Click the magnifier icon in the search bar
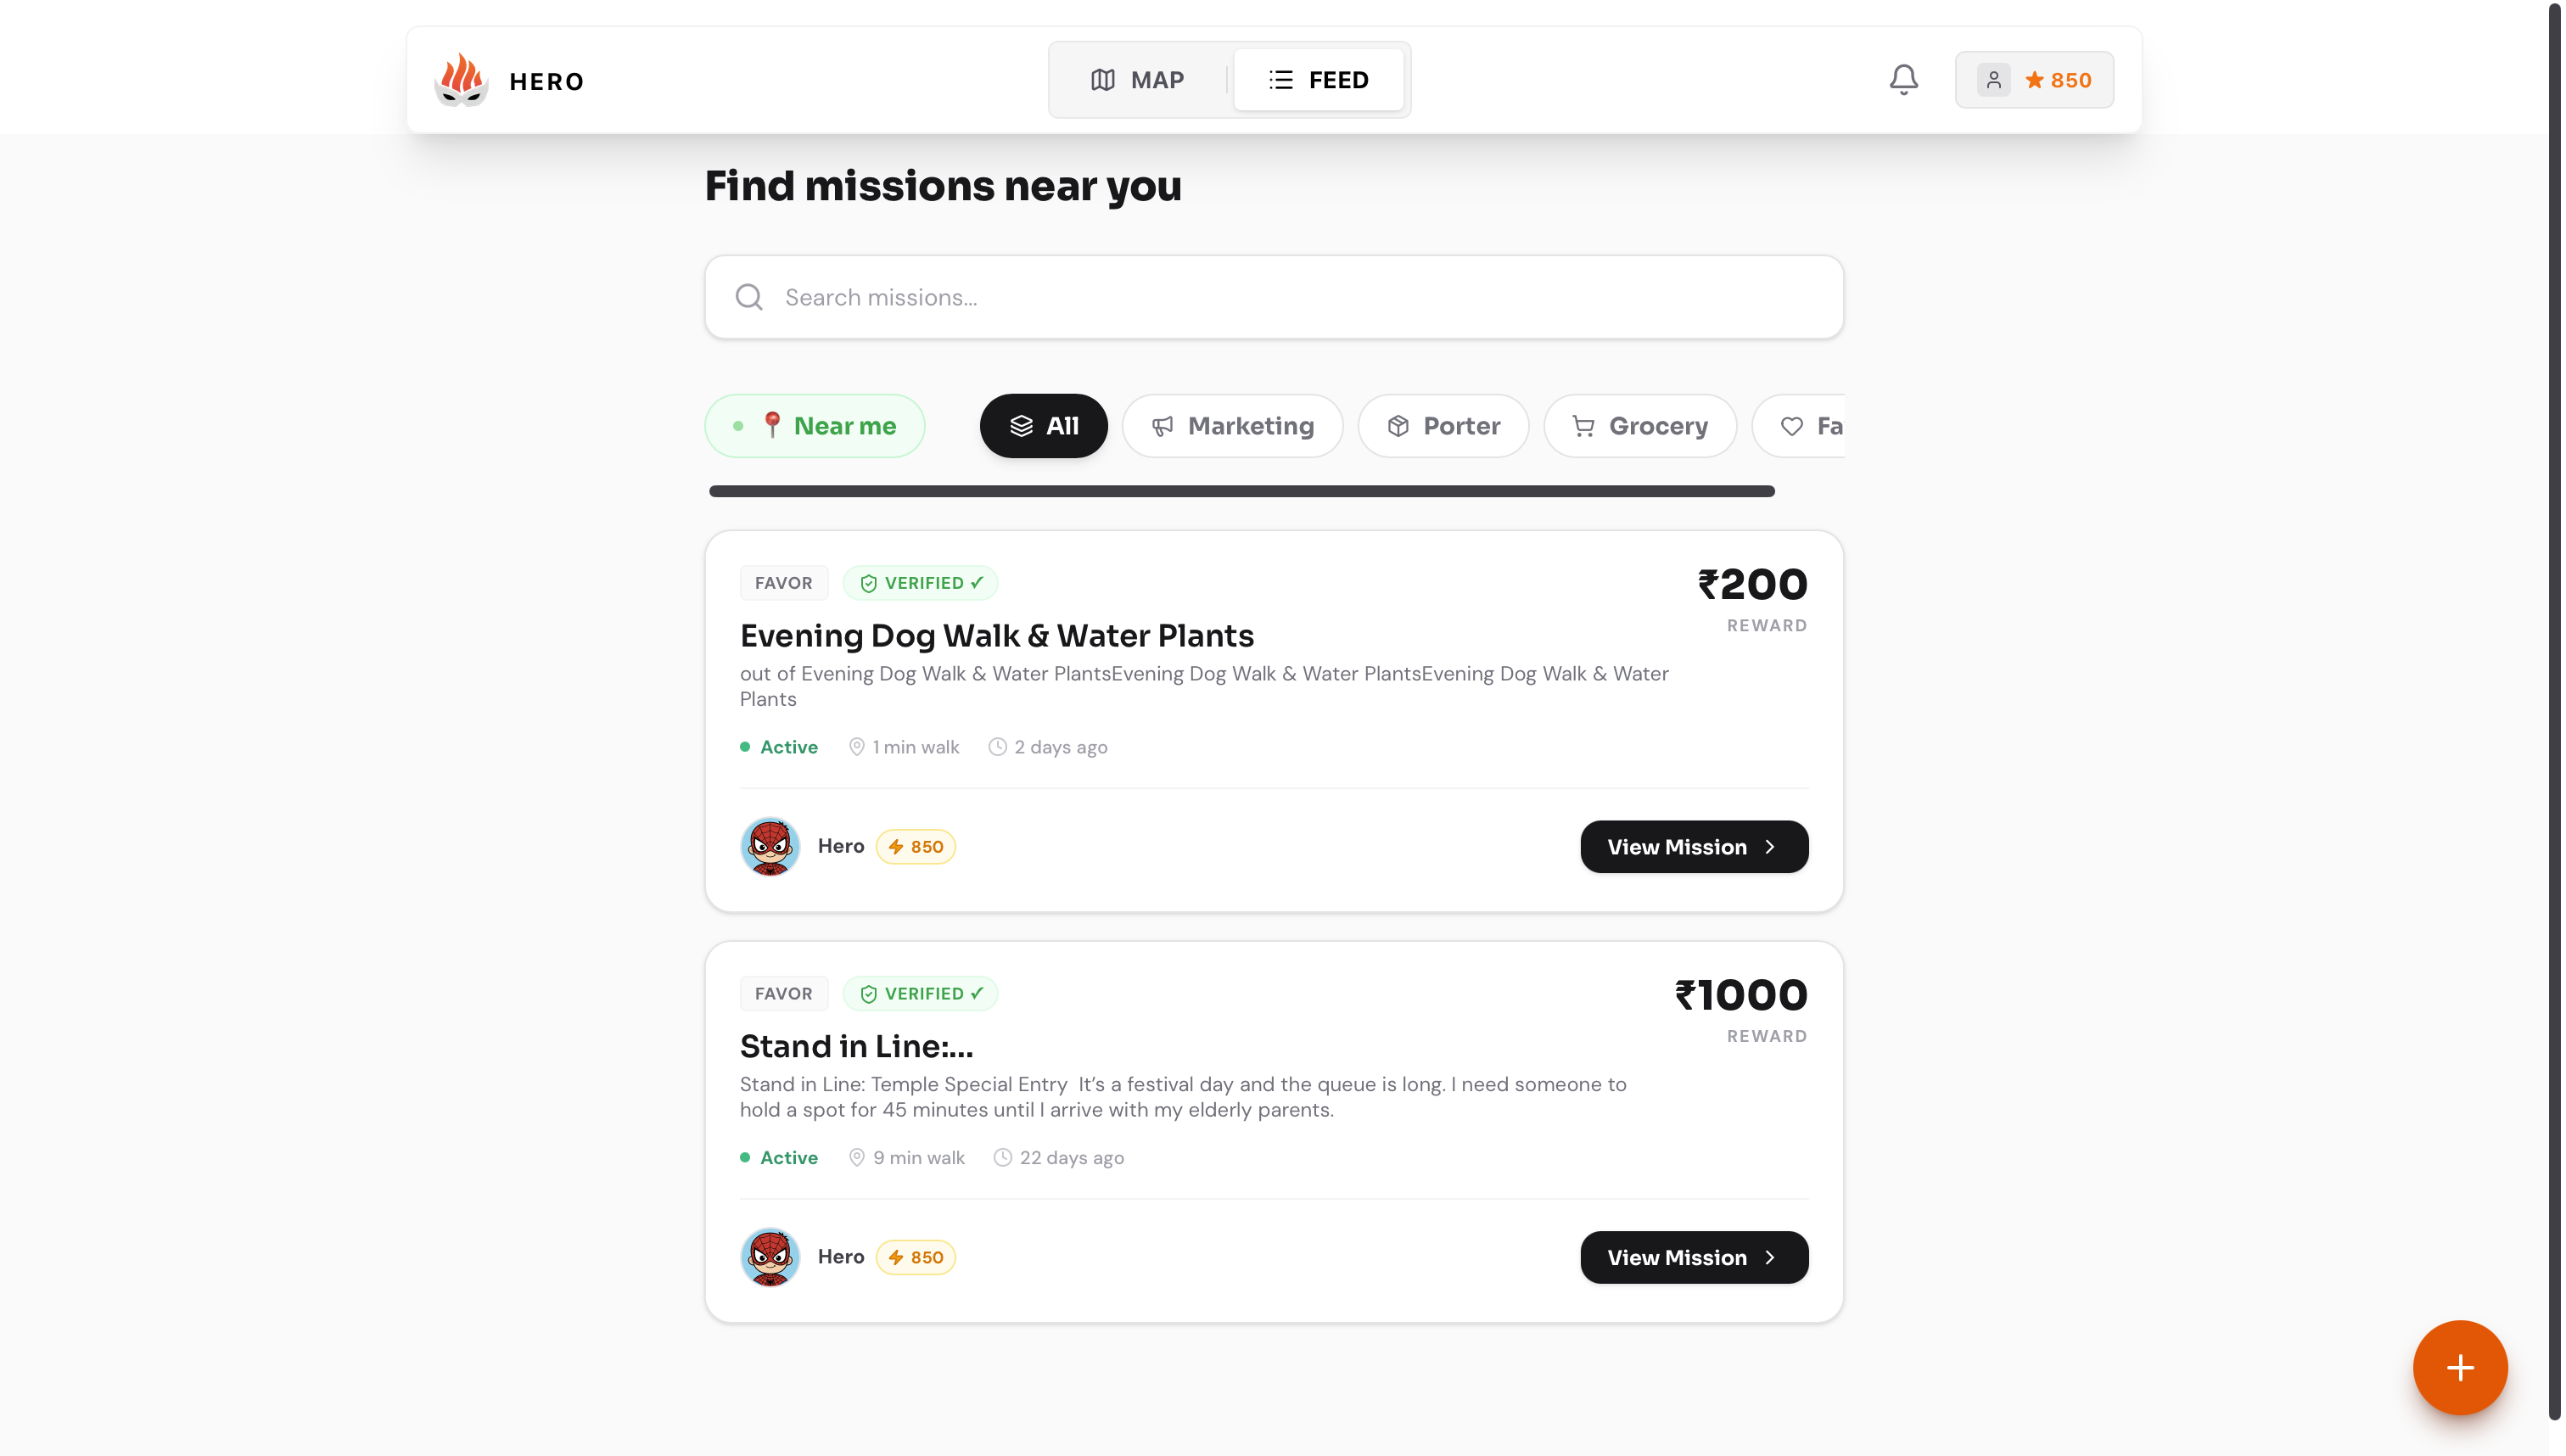2566x1456 pixels. [749, 297]
